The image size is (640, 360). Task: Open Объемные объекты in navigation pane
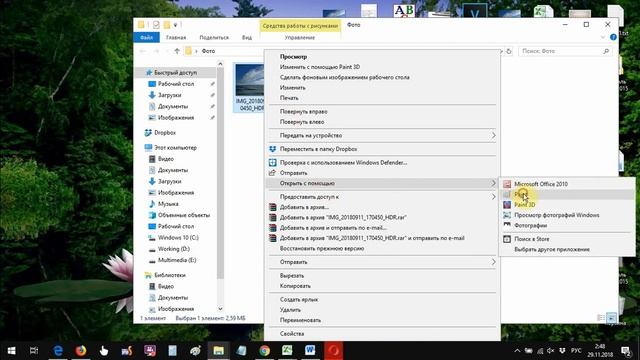coord(184,215)
